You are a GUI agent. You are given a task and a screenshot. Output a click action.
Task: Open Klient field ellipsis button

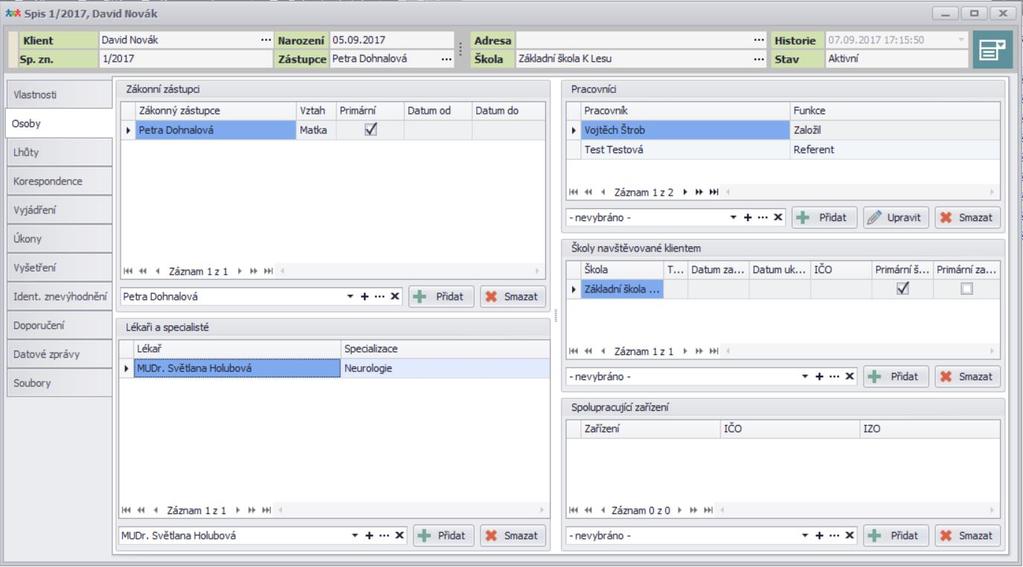[266, 40]
